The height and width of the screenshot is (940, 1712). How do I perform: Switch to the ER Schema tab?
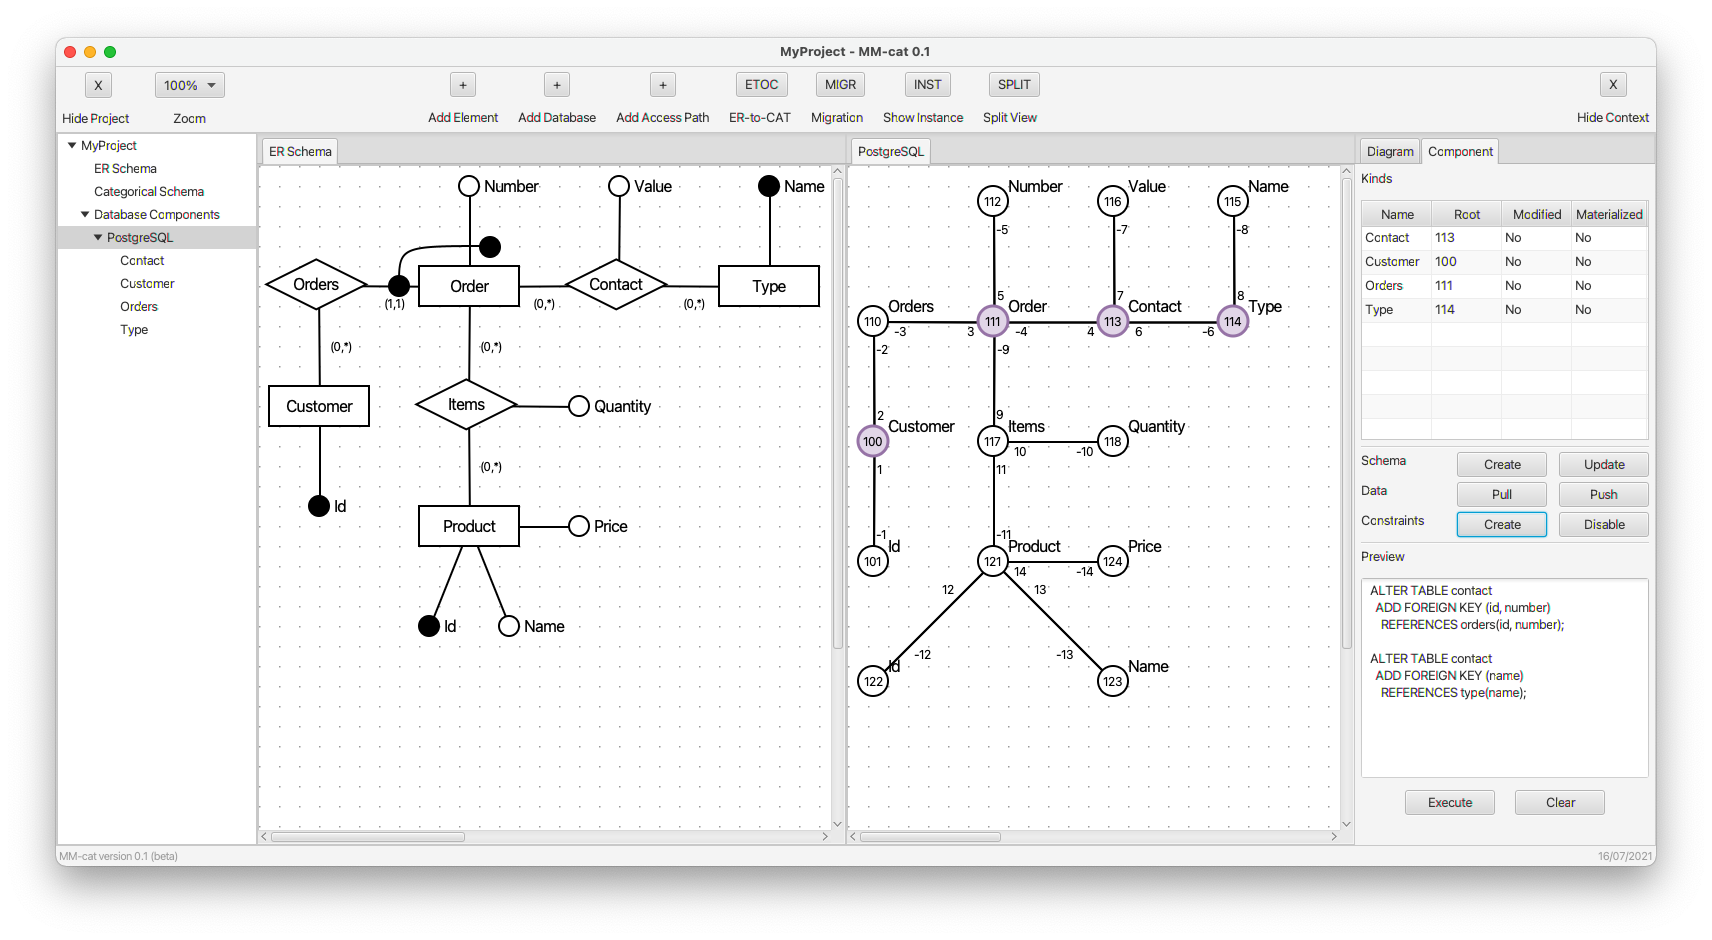300,152
